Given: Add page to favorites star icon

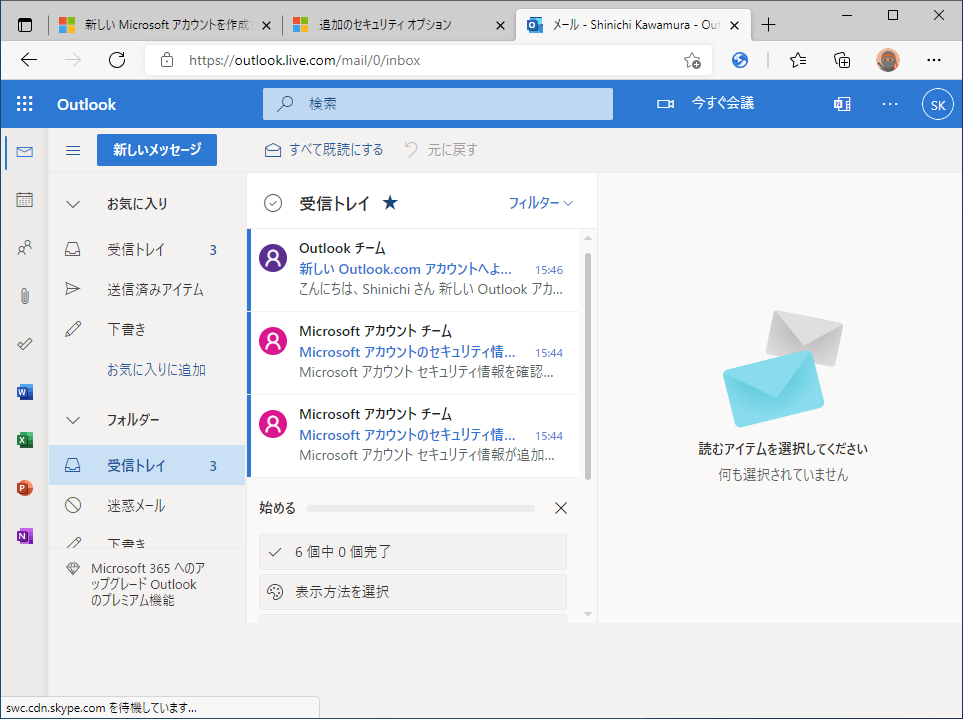Looking at the screenshot, I should pos(692,60).
